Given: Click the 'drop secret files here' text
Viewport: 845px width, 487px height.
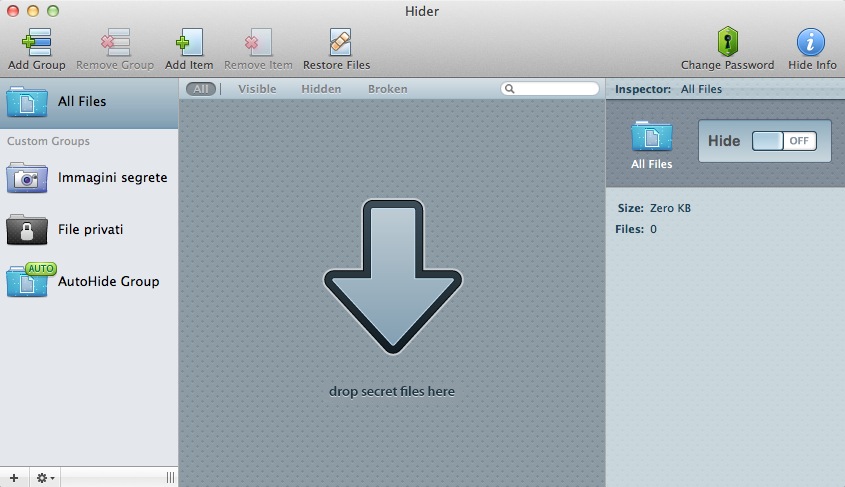Looking at the screenshot, I should (x=392, y=391).
